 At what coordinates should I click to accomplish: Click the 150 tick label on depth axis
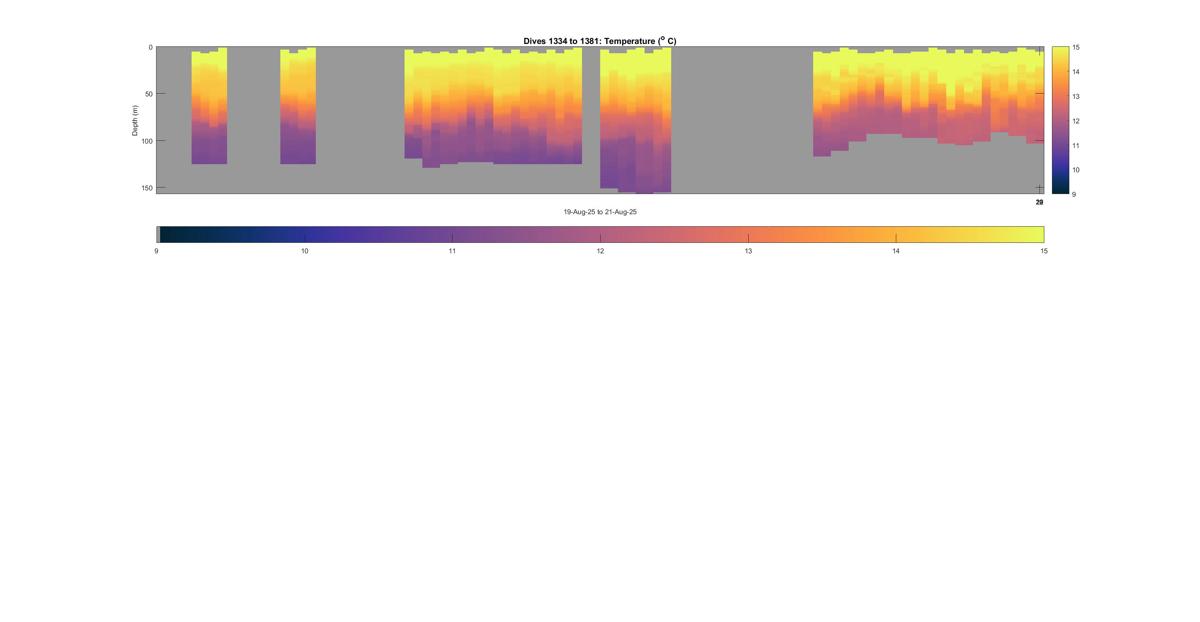tap(146, 188)
